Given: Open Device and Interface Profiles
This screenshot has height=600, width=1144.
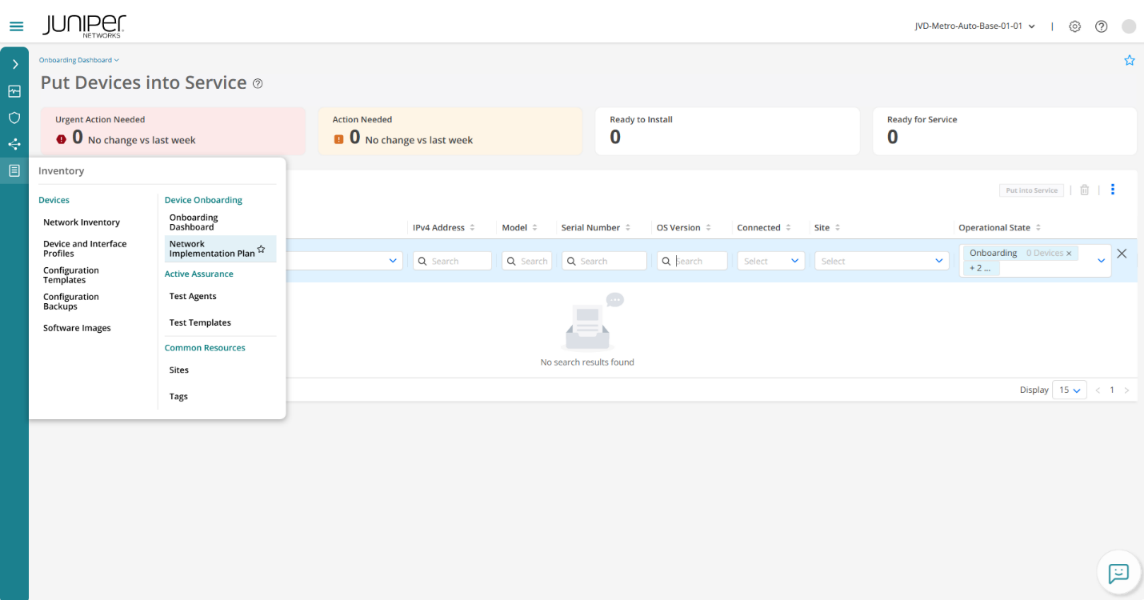Looking at the screenshot, I should (x=85, y=249).
